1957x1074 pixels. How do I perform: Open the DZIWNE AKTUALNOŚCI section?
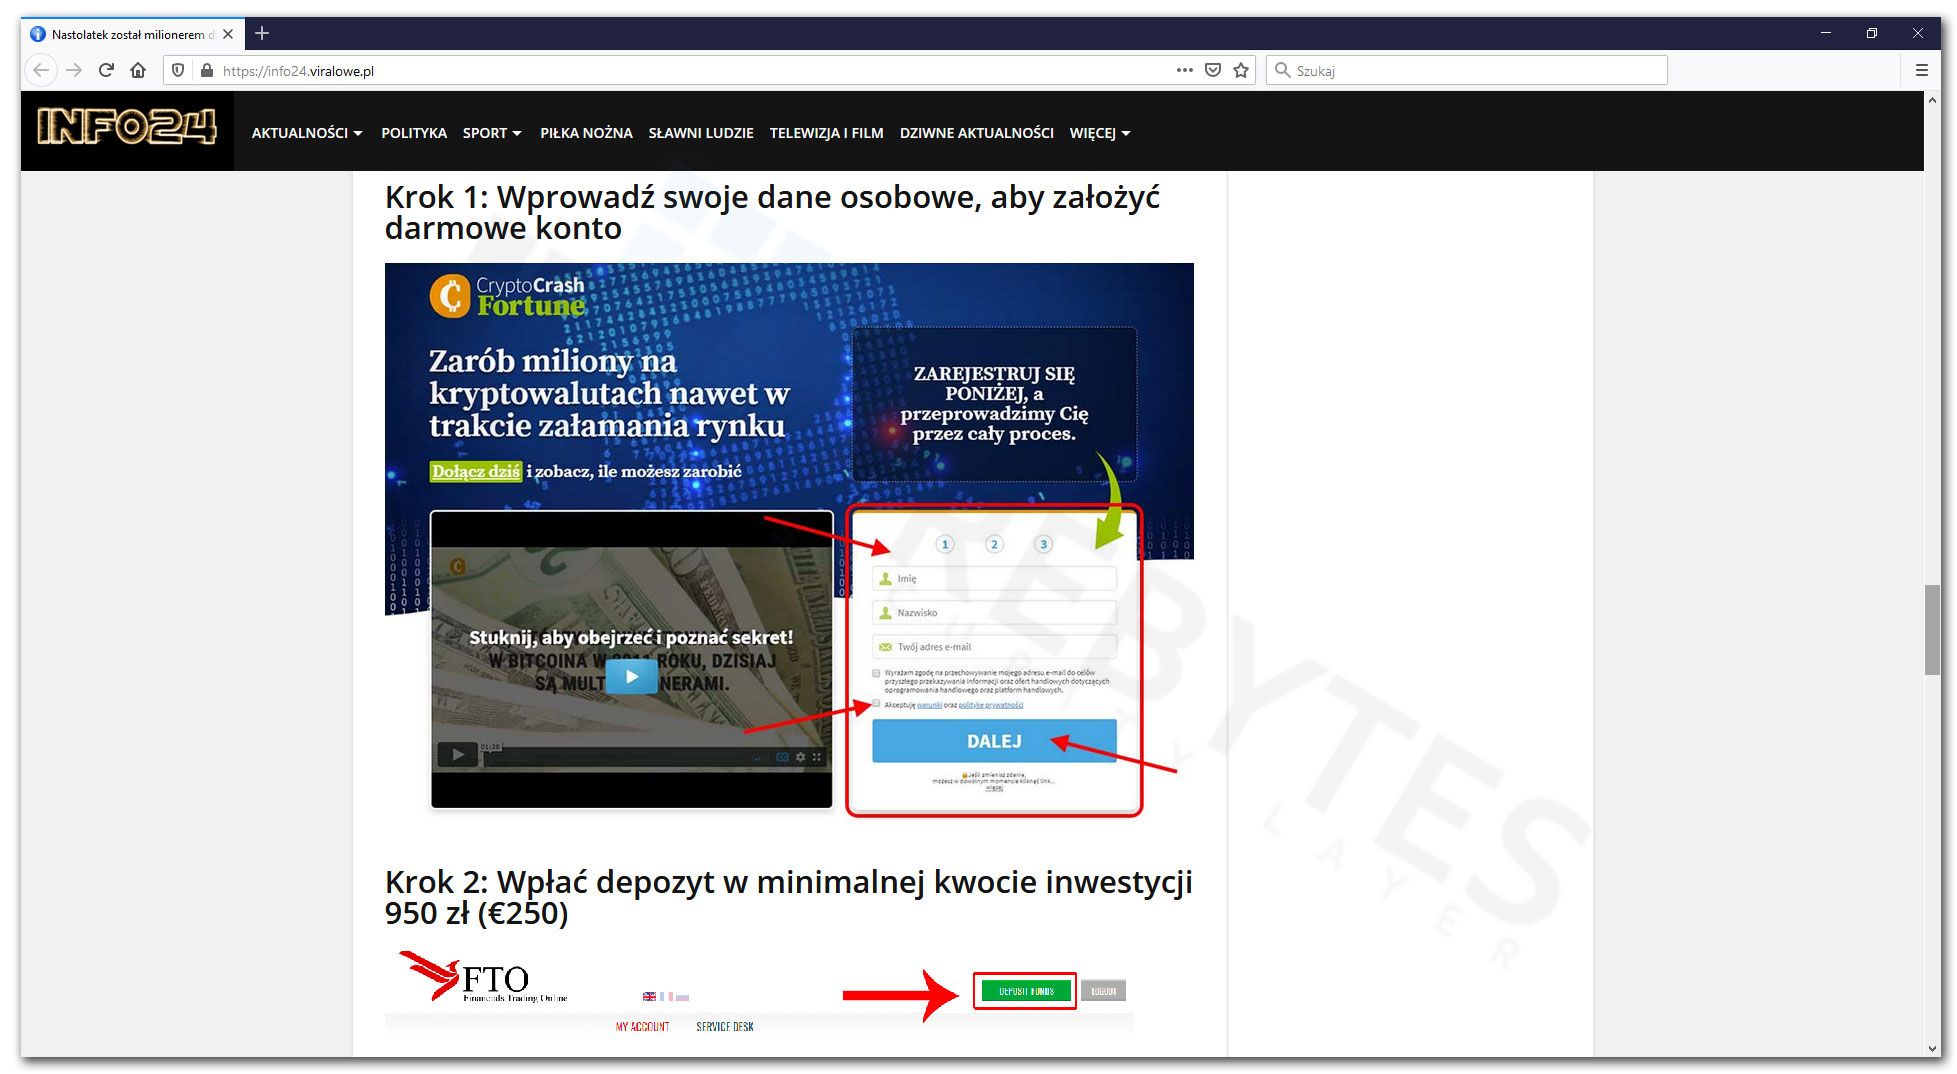click(x=976, y=133)
